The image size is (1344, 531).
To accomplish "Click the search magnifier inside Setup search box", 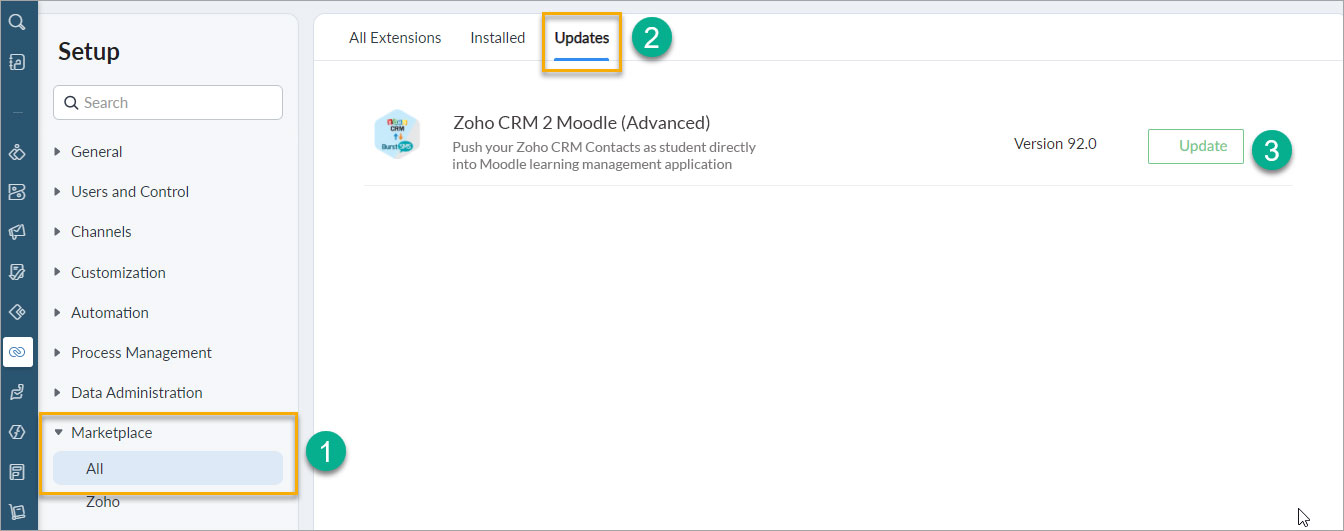I will pos(71,103).
